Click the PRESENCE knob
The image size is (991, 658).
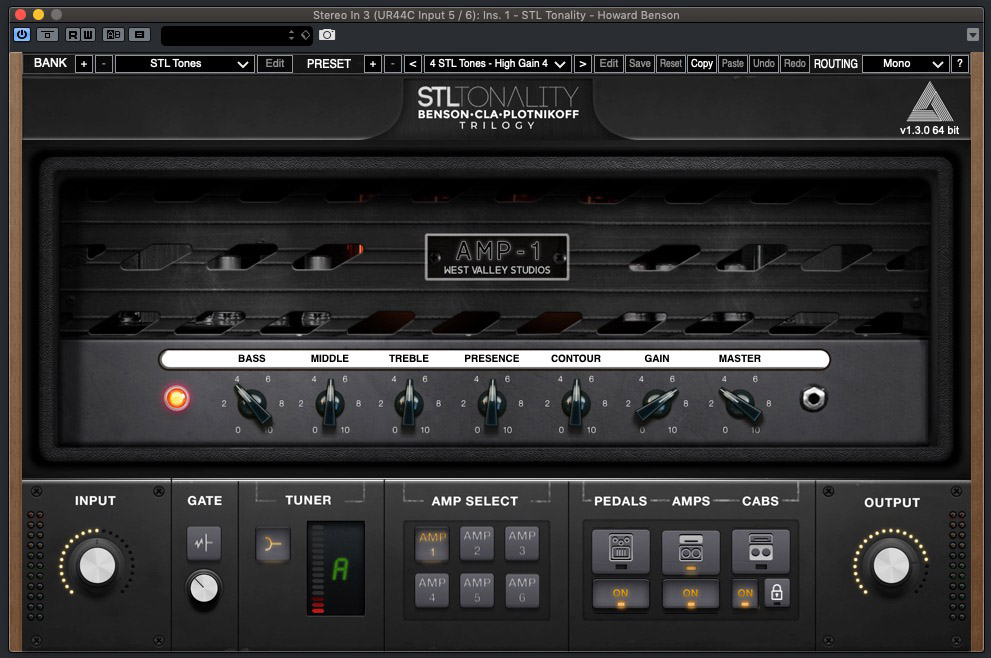pos(491,403)
